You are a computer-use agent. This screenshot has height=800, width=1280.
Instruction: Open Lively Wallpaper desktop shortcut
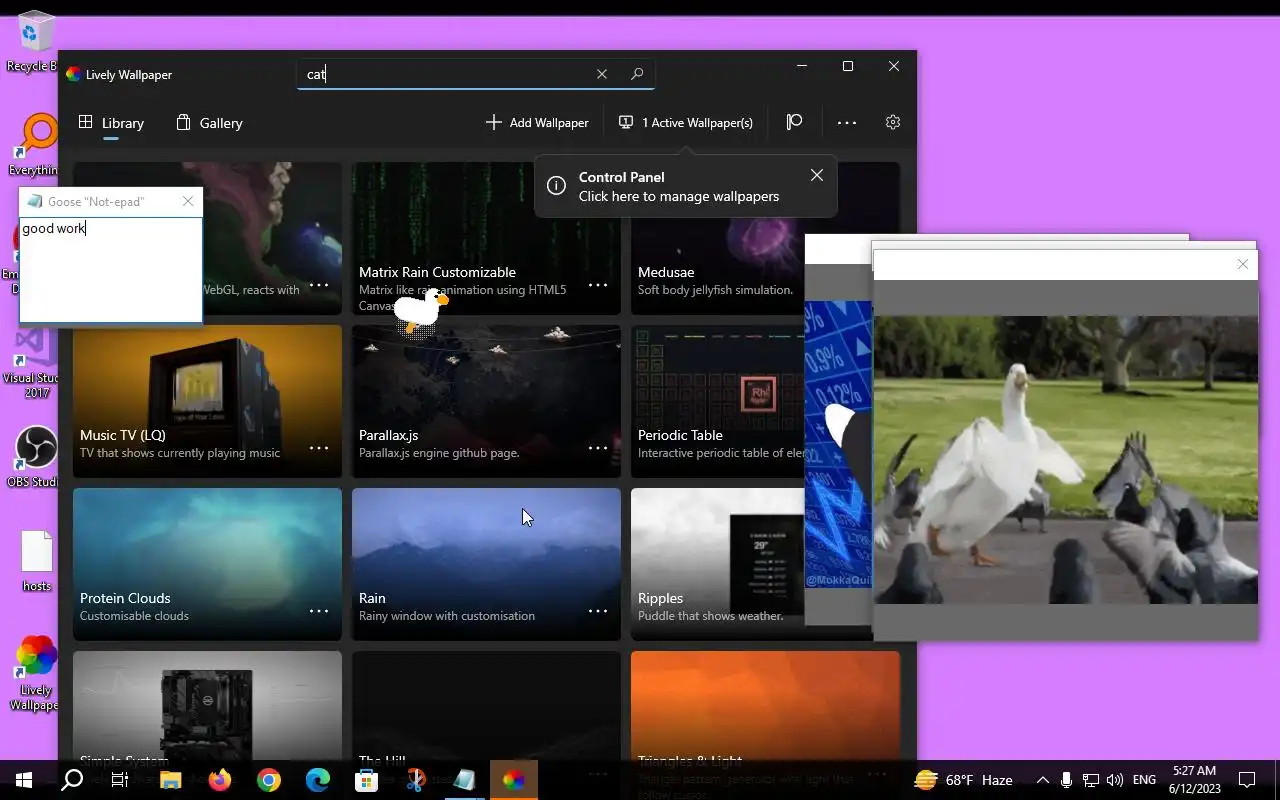[x=33, y=674]
